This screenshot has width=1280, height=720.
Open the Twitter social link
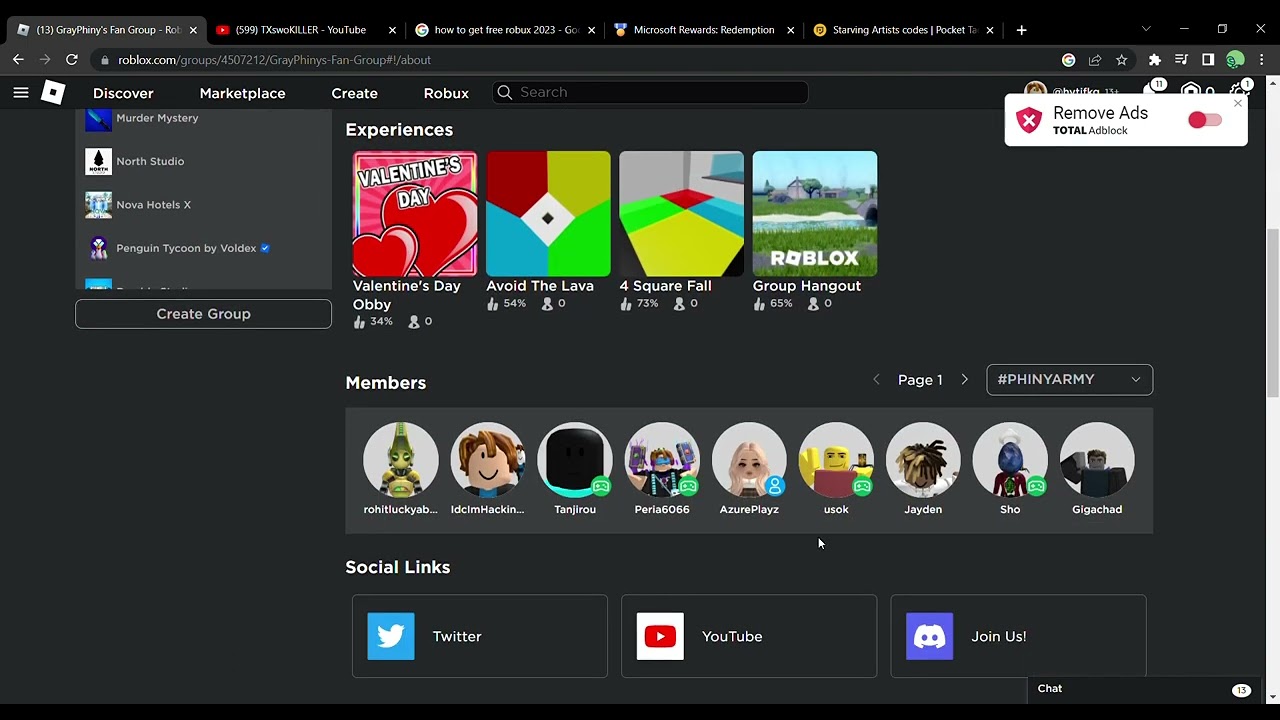[x=480, y=636]
